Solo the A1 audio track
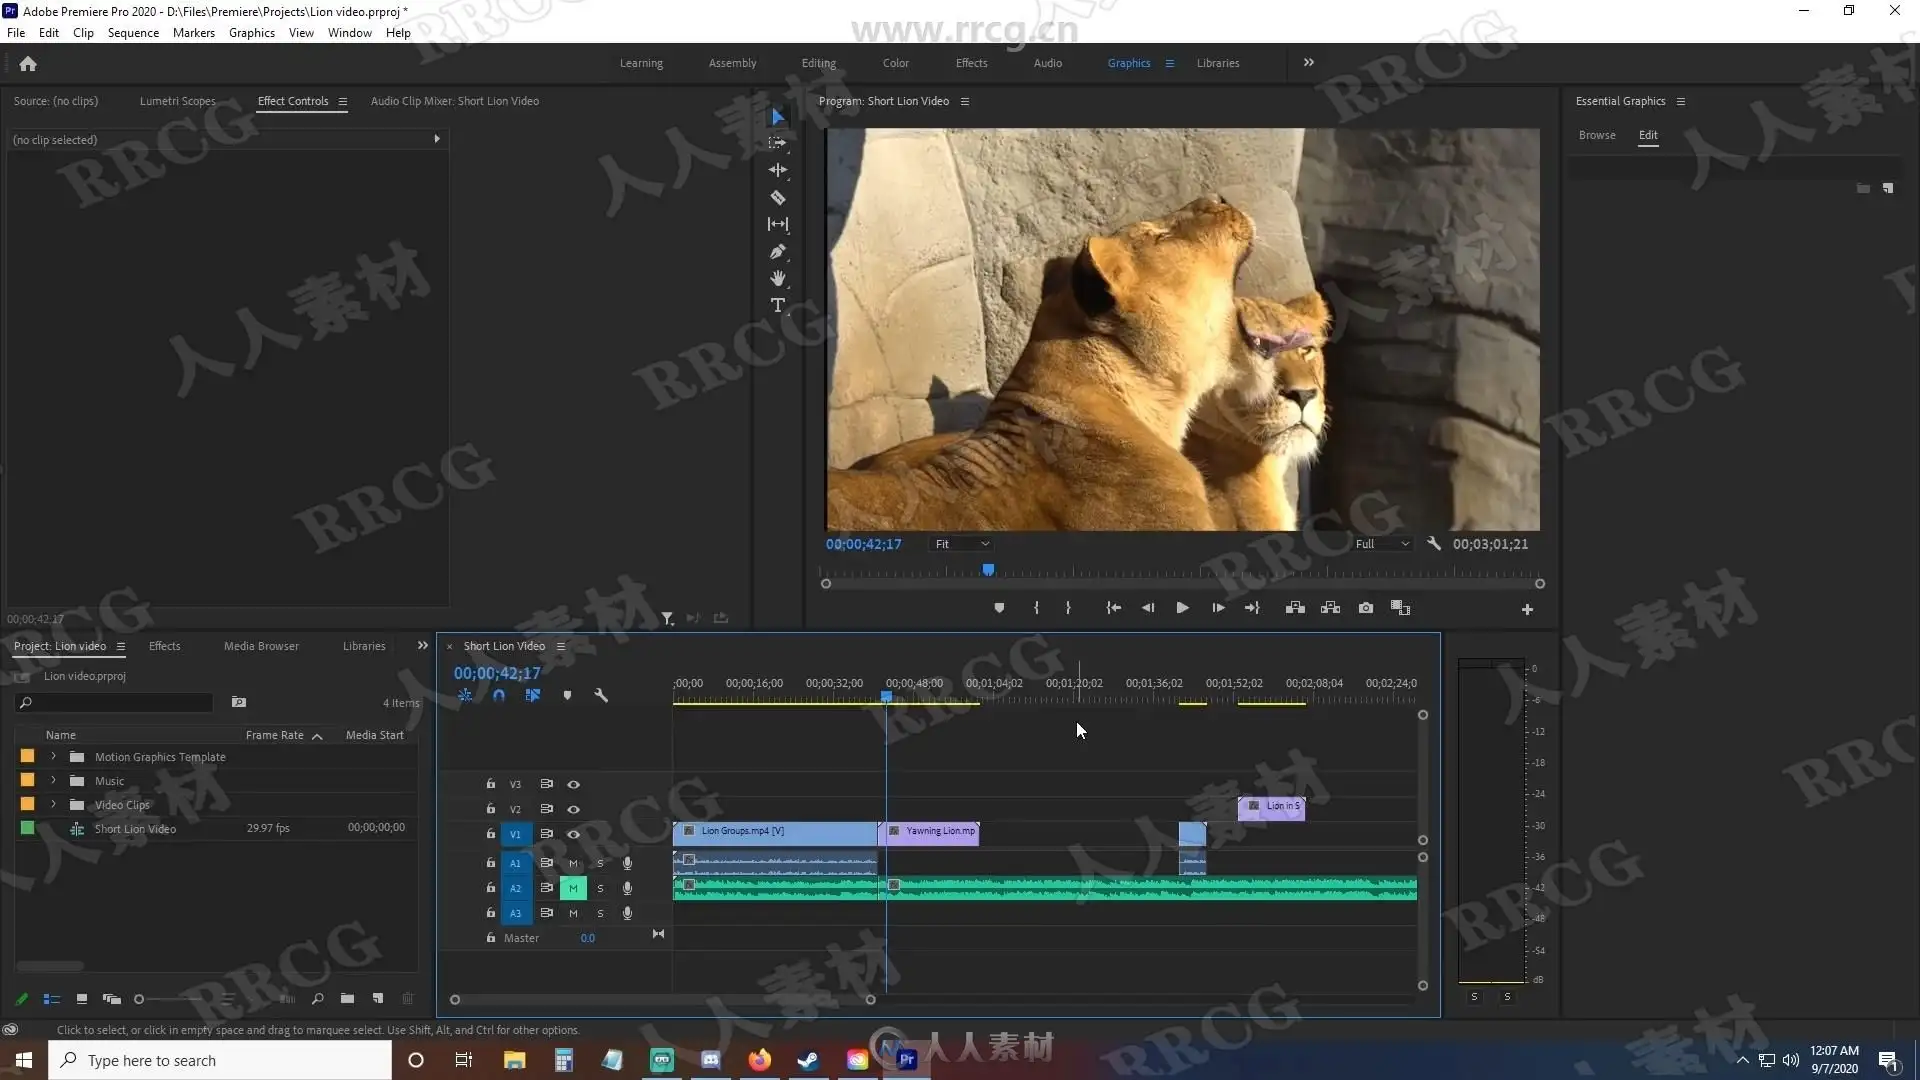1920x1080 pixels. tap(600, 863)
